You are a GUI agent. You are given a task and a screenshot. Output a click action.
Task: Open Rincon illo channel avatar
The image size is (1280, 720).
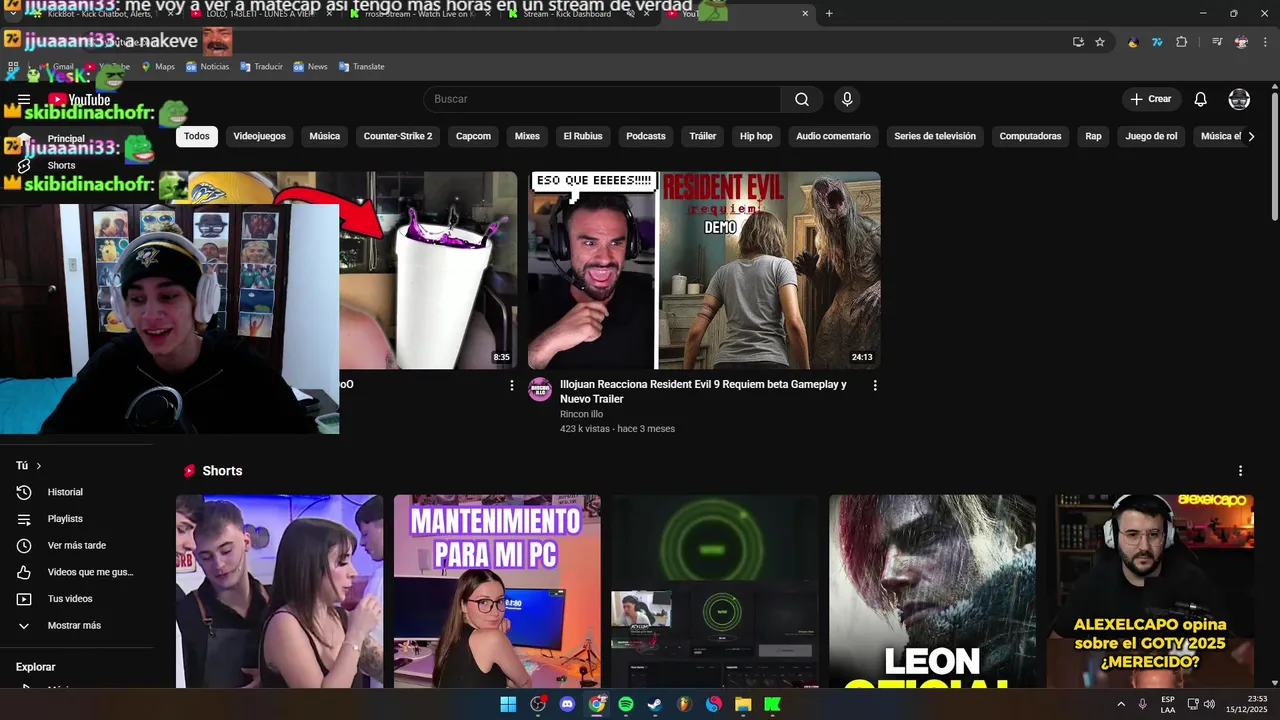[x=540, y=390]
